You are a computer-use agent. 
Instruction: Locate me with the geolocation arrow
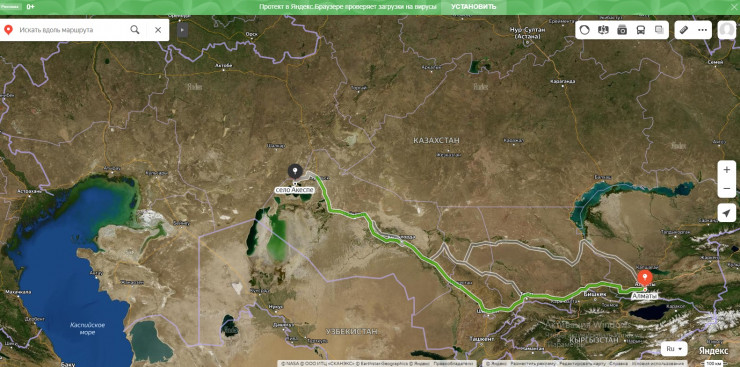pyautogui.click(x=727, y=213)
